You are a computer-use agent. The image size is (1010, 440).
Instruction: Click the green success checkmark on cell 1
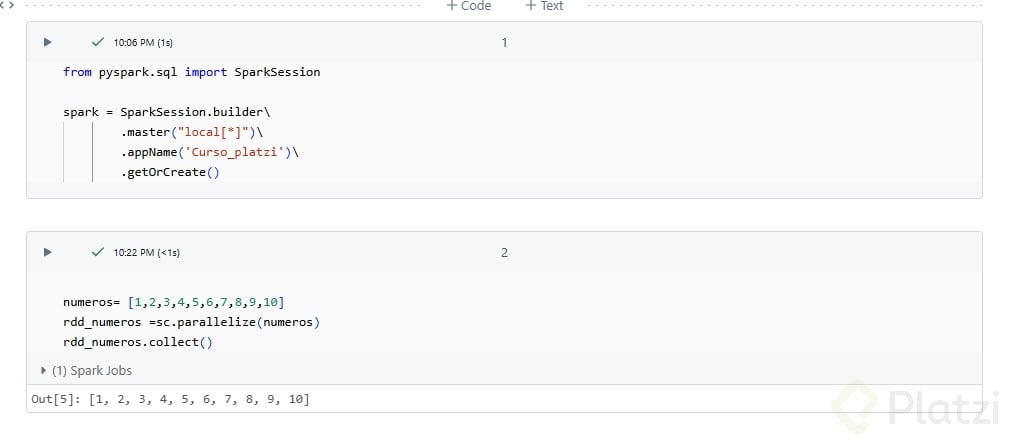point(97,42)
